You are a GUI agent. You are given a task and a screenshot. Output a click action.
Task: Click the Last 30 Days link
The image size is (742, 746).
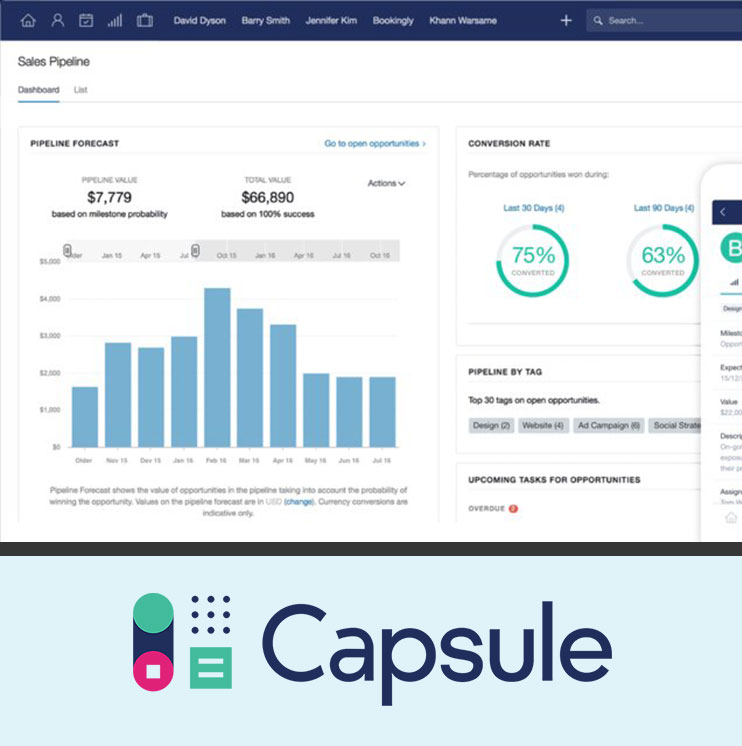point(533,208)
